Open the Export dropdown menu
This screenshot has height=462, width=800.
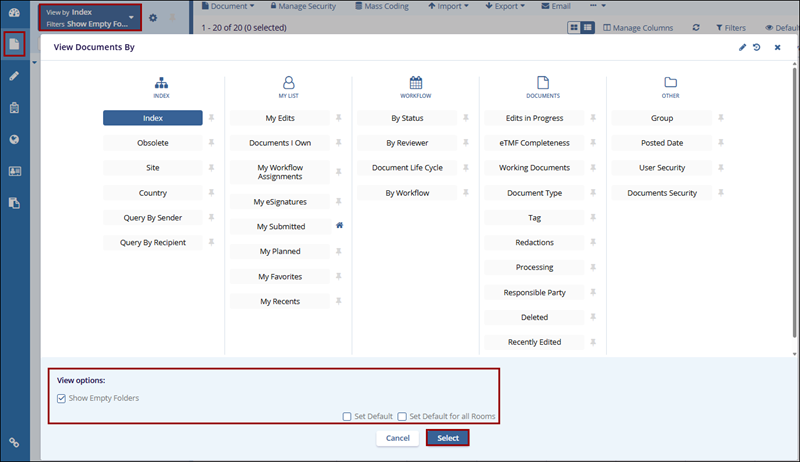click(507, 6)
